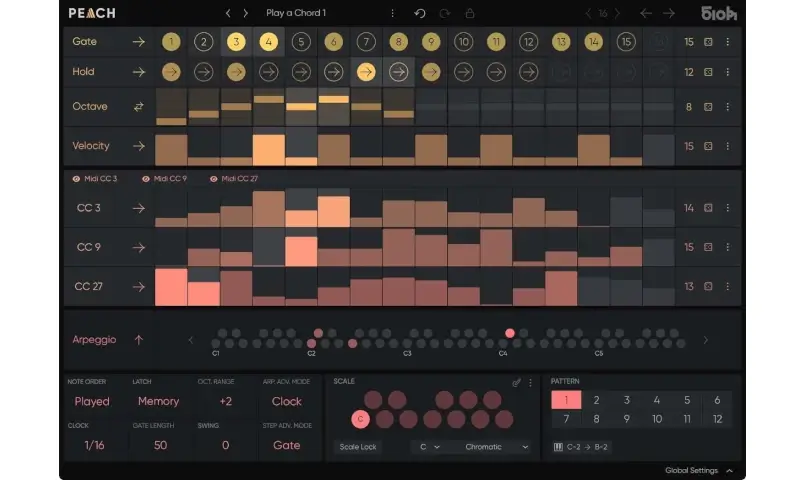This screenshot has width=800, height=480.
Task: Click the Scale Lock button
Action: [x=358, y=447]
